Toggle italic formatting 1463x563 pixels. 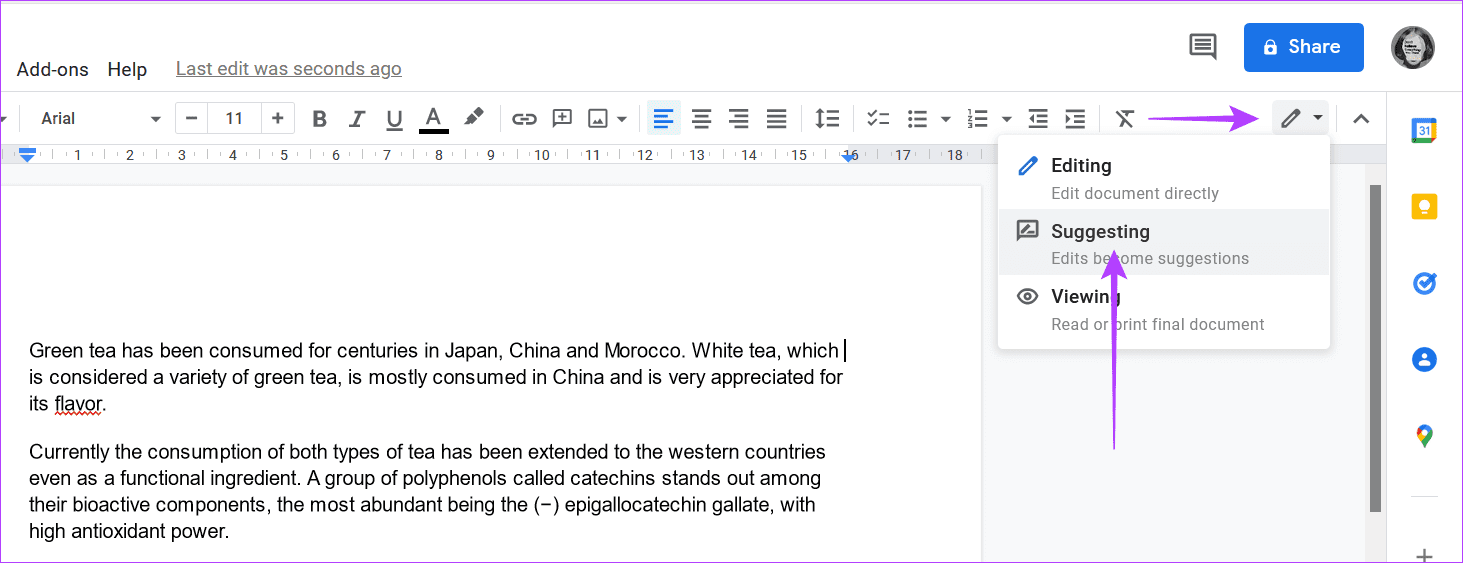357,119
